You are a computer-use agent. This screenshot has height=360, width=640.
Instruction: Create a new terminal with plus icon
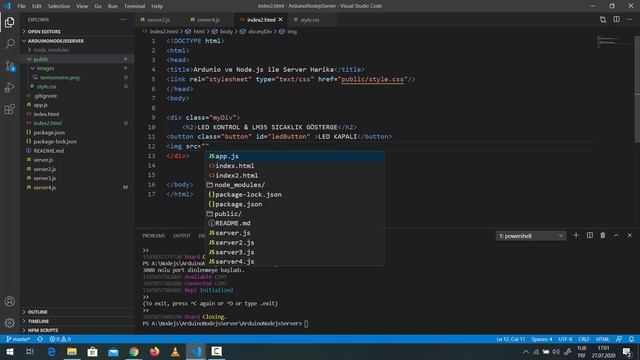pos(576,236)
